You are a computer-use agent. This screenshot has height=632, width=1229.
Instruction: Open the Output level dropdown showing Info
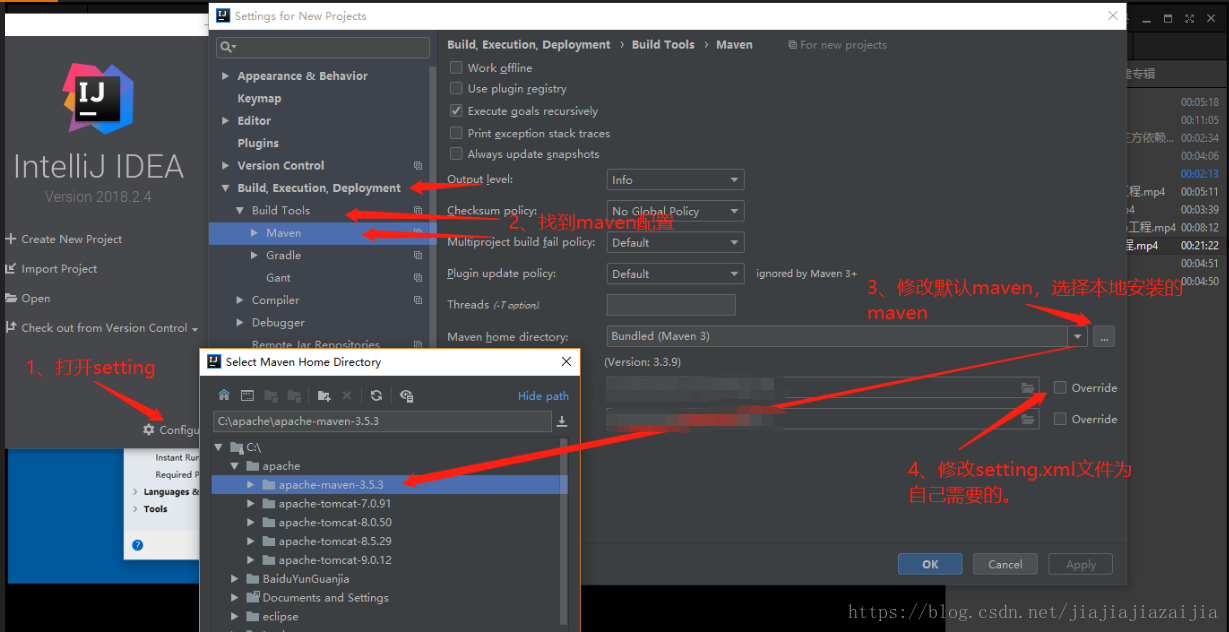click(x=675, y=180)
